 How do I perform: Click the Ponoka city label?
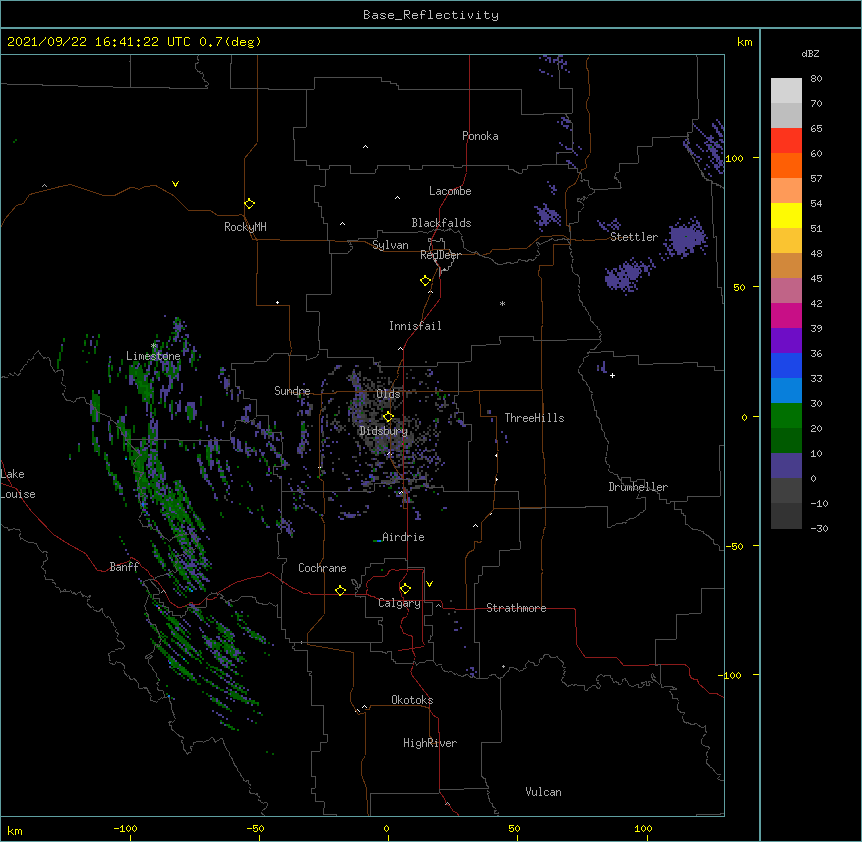point(480,136)
